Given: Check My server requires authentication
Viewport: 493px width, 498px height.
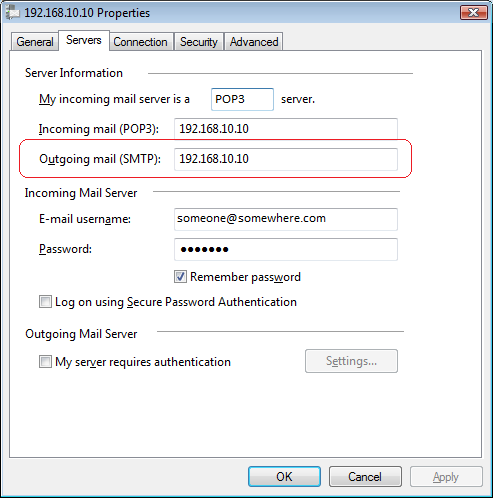Looking at the screenshot, I should coord(45,362).
